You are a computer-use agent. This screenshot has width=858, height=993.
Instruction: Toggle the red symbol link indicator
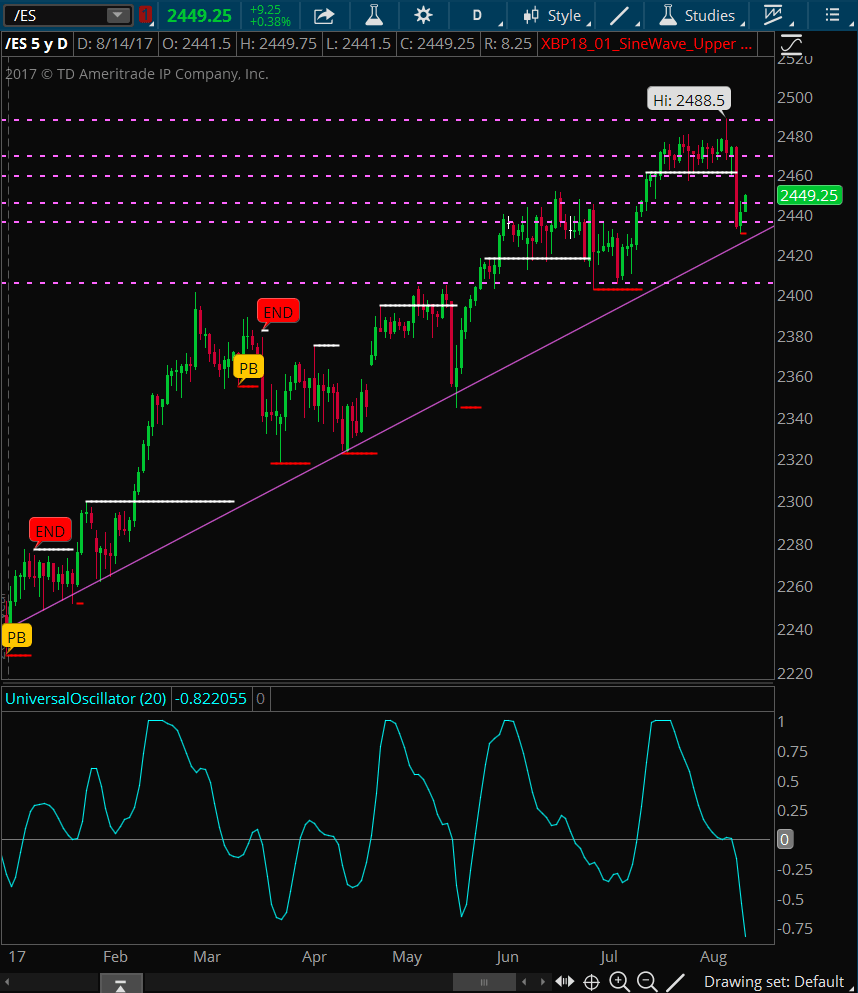(x=146, y=15)
